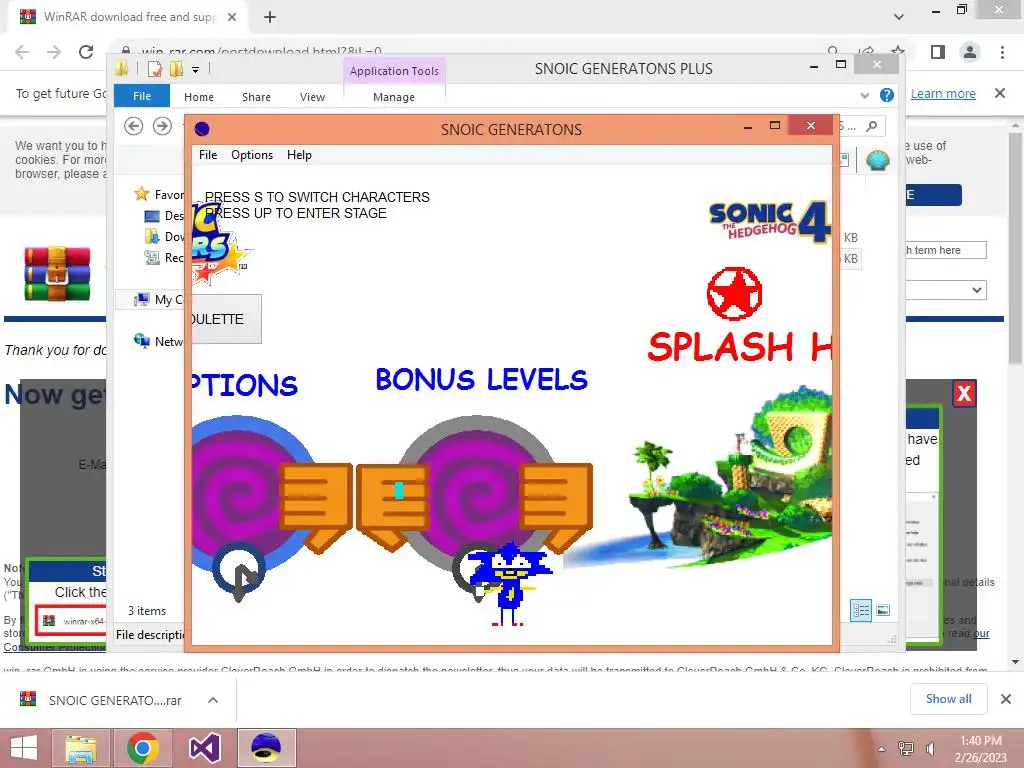Open File Explorer from taskbar

(x=81, y=748)
